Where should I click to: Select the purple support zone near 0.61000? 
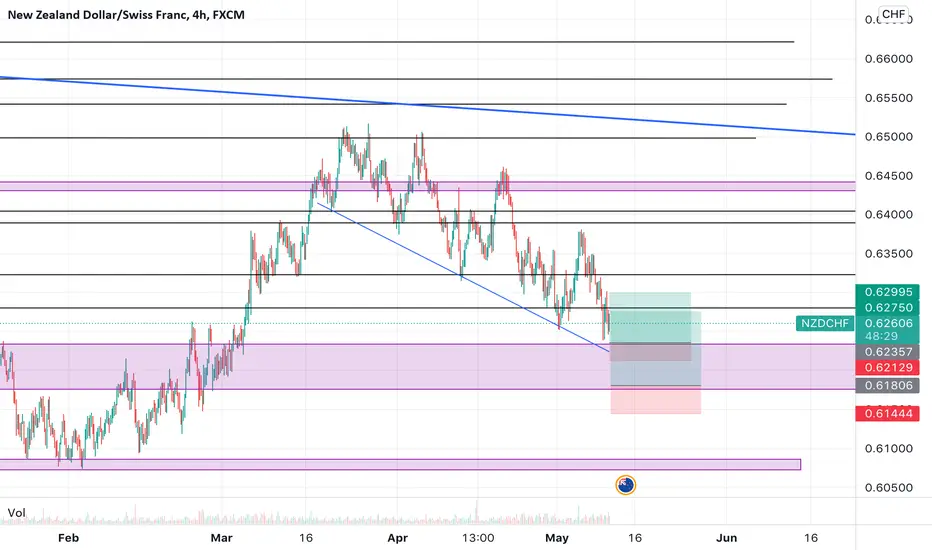(x=400, y=464)
